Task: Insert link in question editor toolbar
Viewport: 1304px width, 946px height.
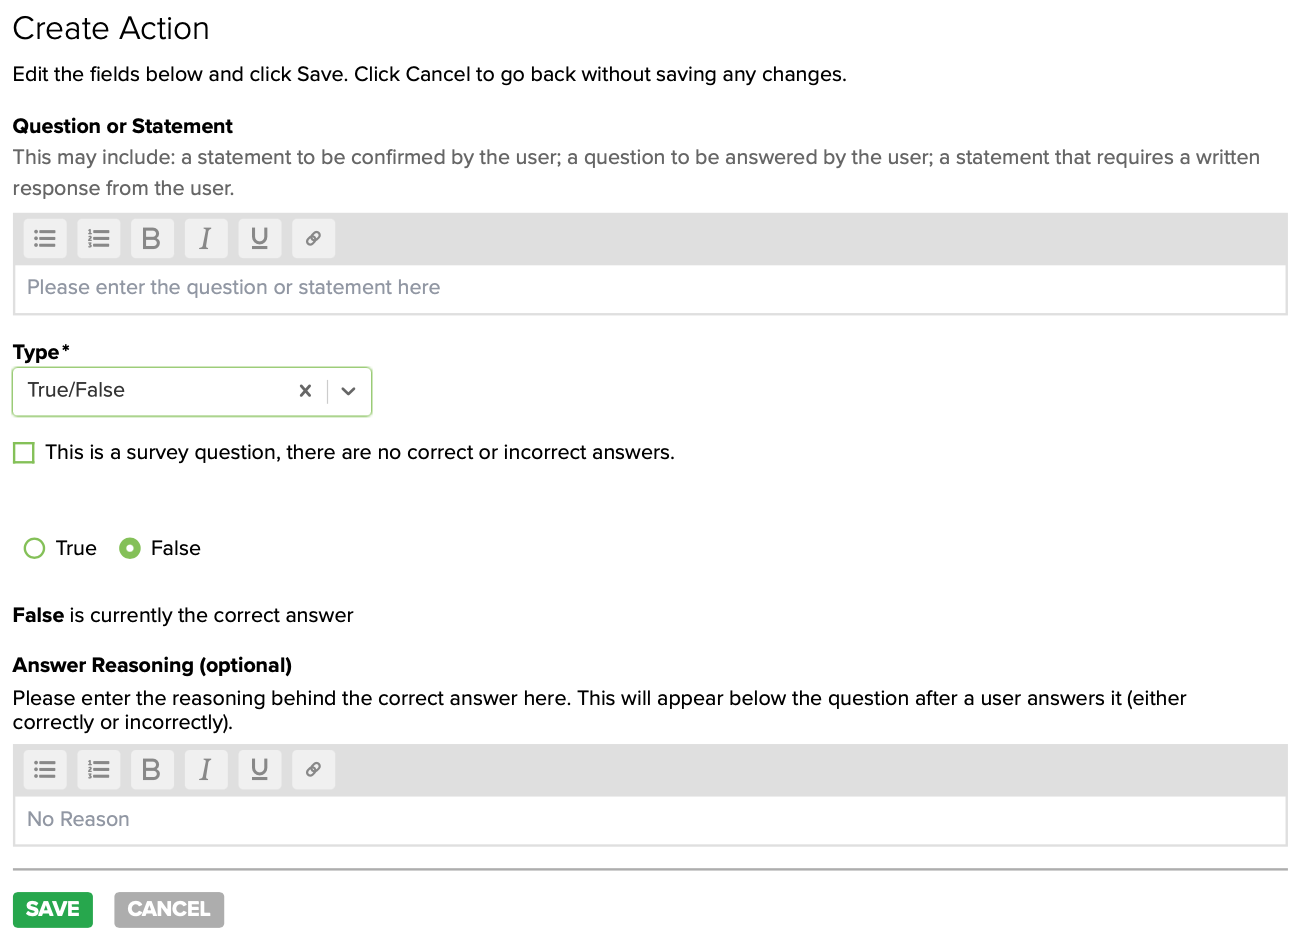Action: pos(313,239)
